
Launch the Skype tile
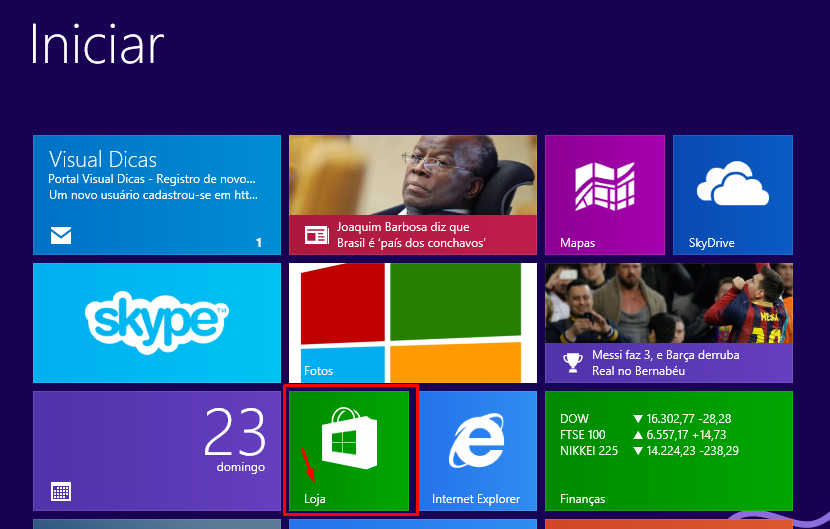click(157, 323)
